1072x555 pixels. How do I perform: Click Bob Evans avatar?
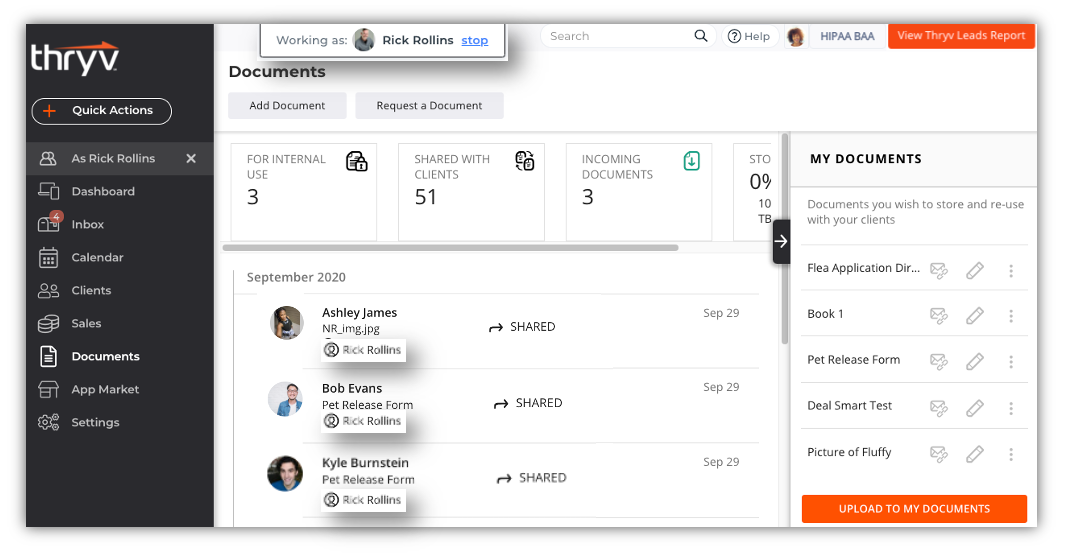coord(285,399)
